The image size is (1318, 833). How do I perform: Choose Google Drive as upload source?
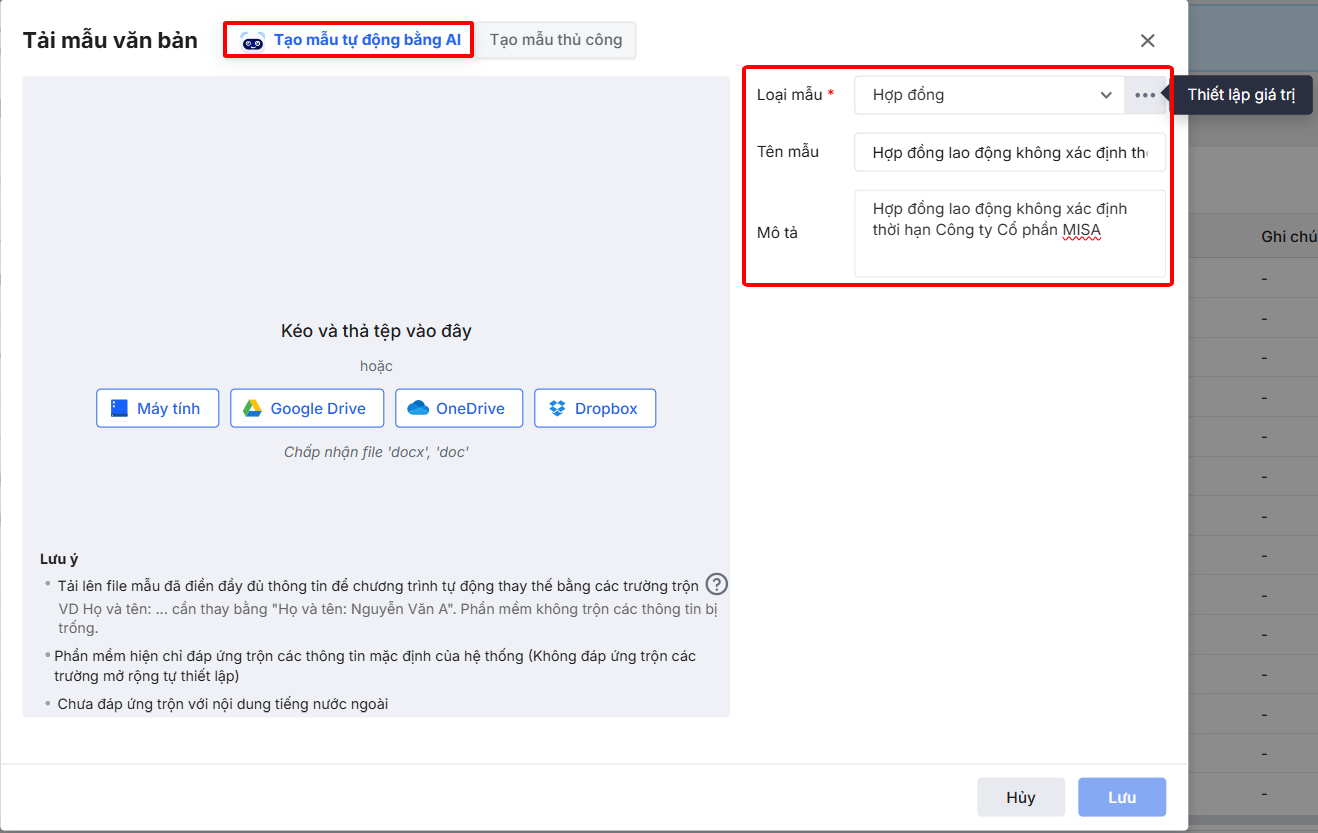pos(307,408)
